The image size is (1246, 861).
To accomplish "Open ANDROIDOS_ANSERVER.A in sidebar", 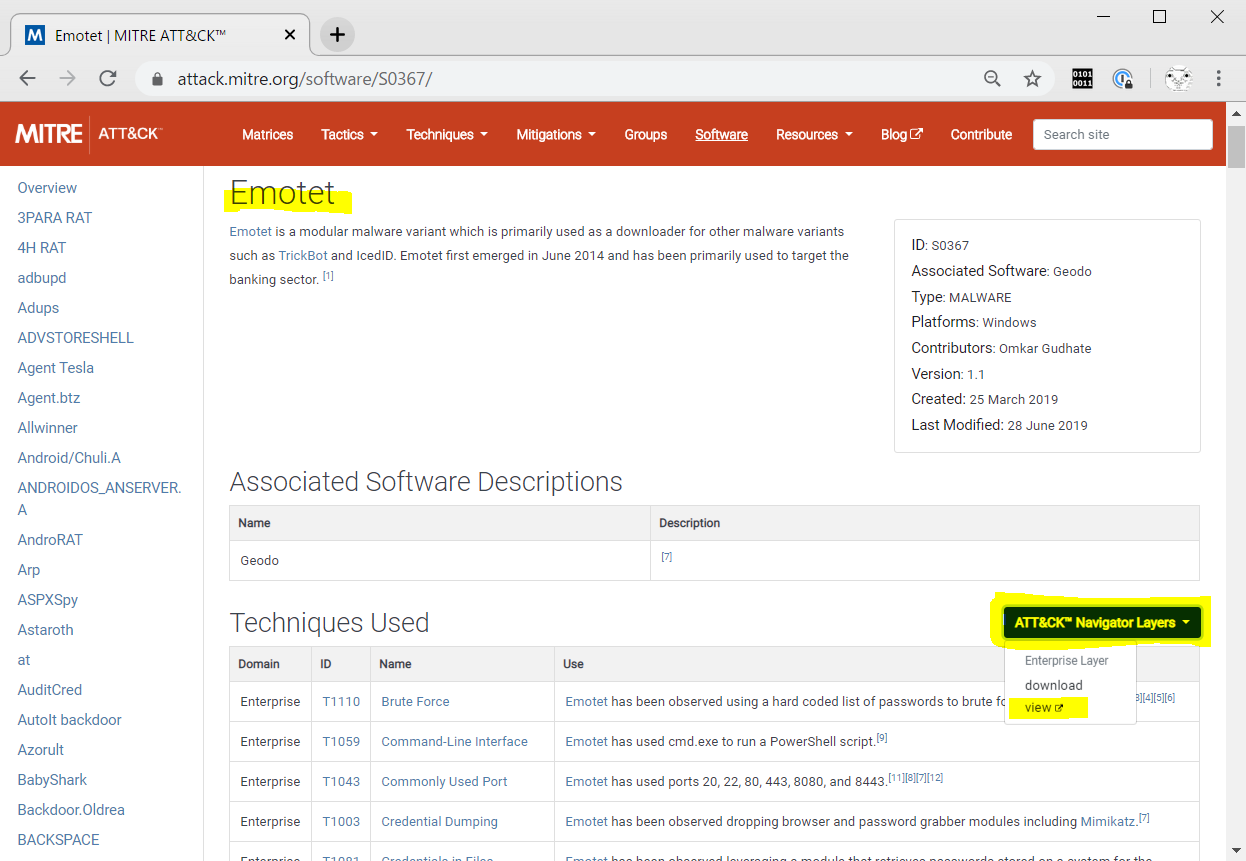I will tap(100, 499).
